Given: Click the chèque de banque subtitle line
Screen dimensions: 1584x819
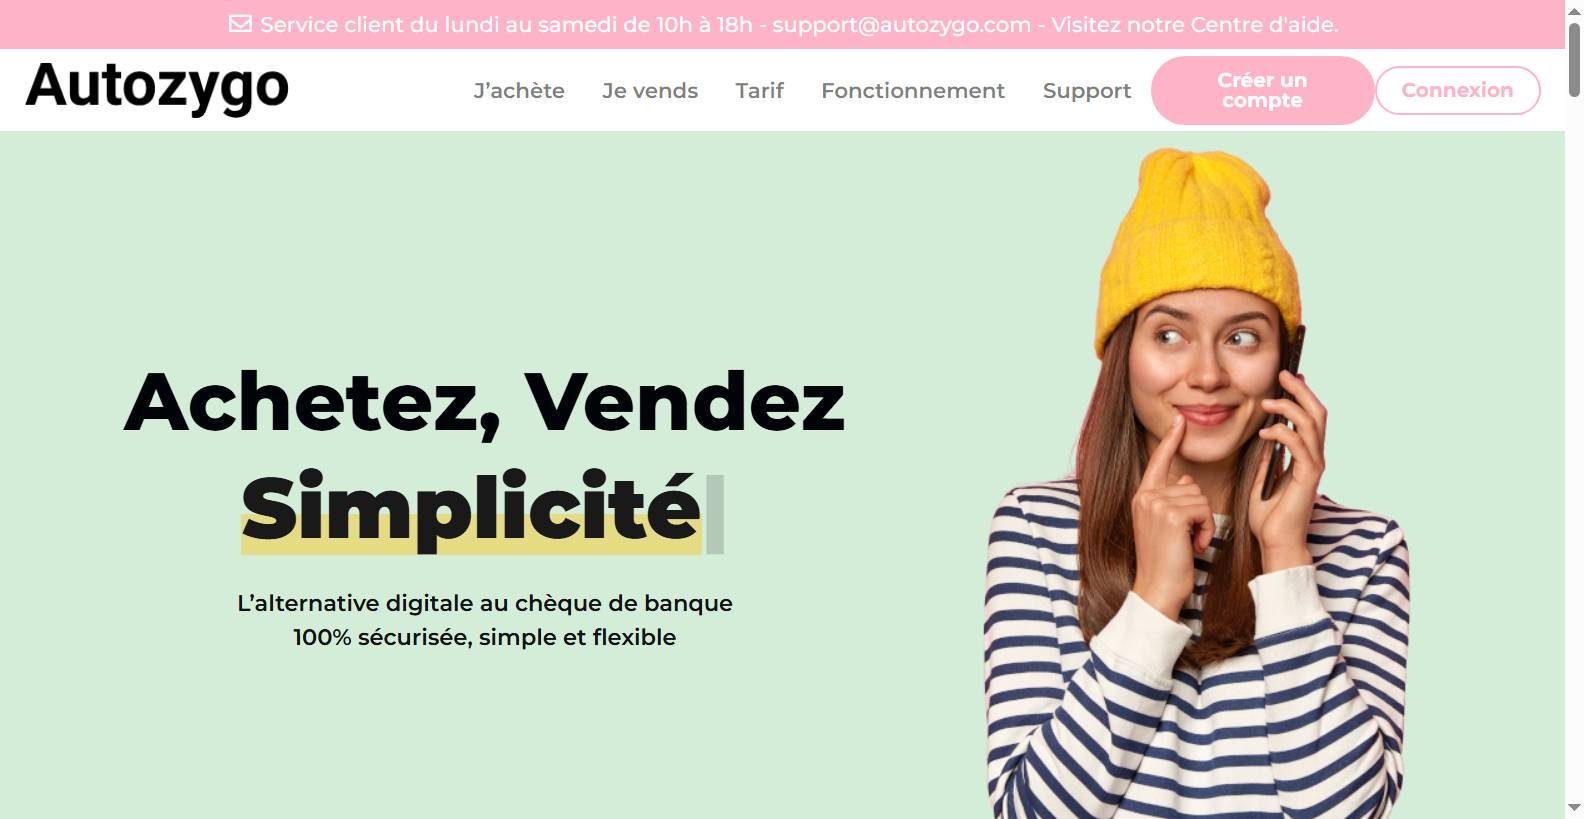Looking at the screenshot, I should [484, 603].
